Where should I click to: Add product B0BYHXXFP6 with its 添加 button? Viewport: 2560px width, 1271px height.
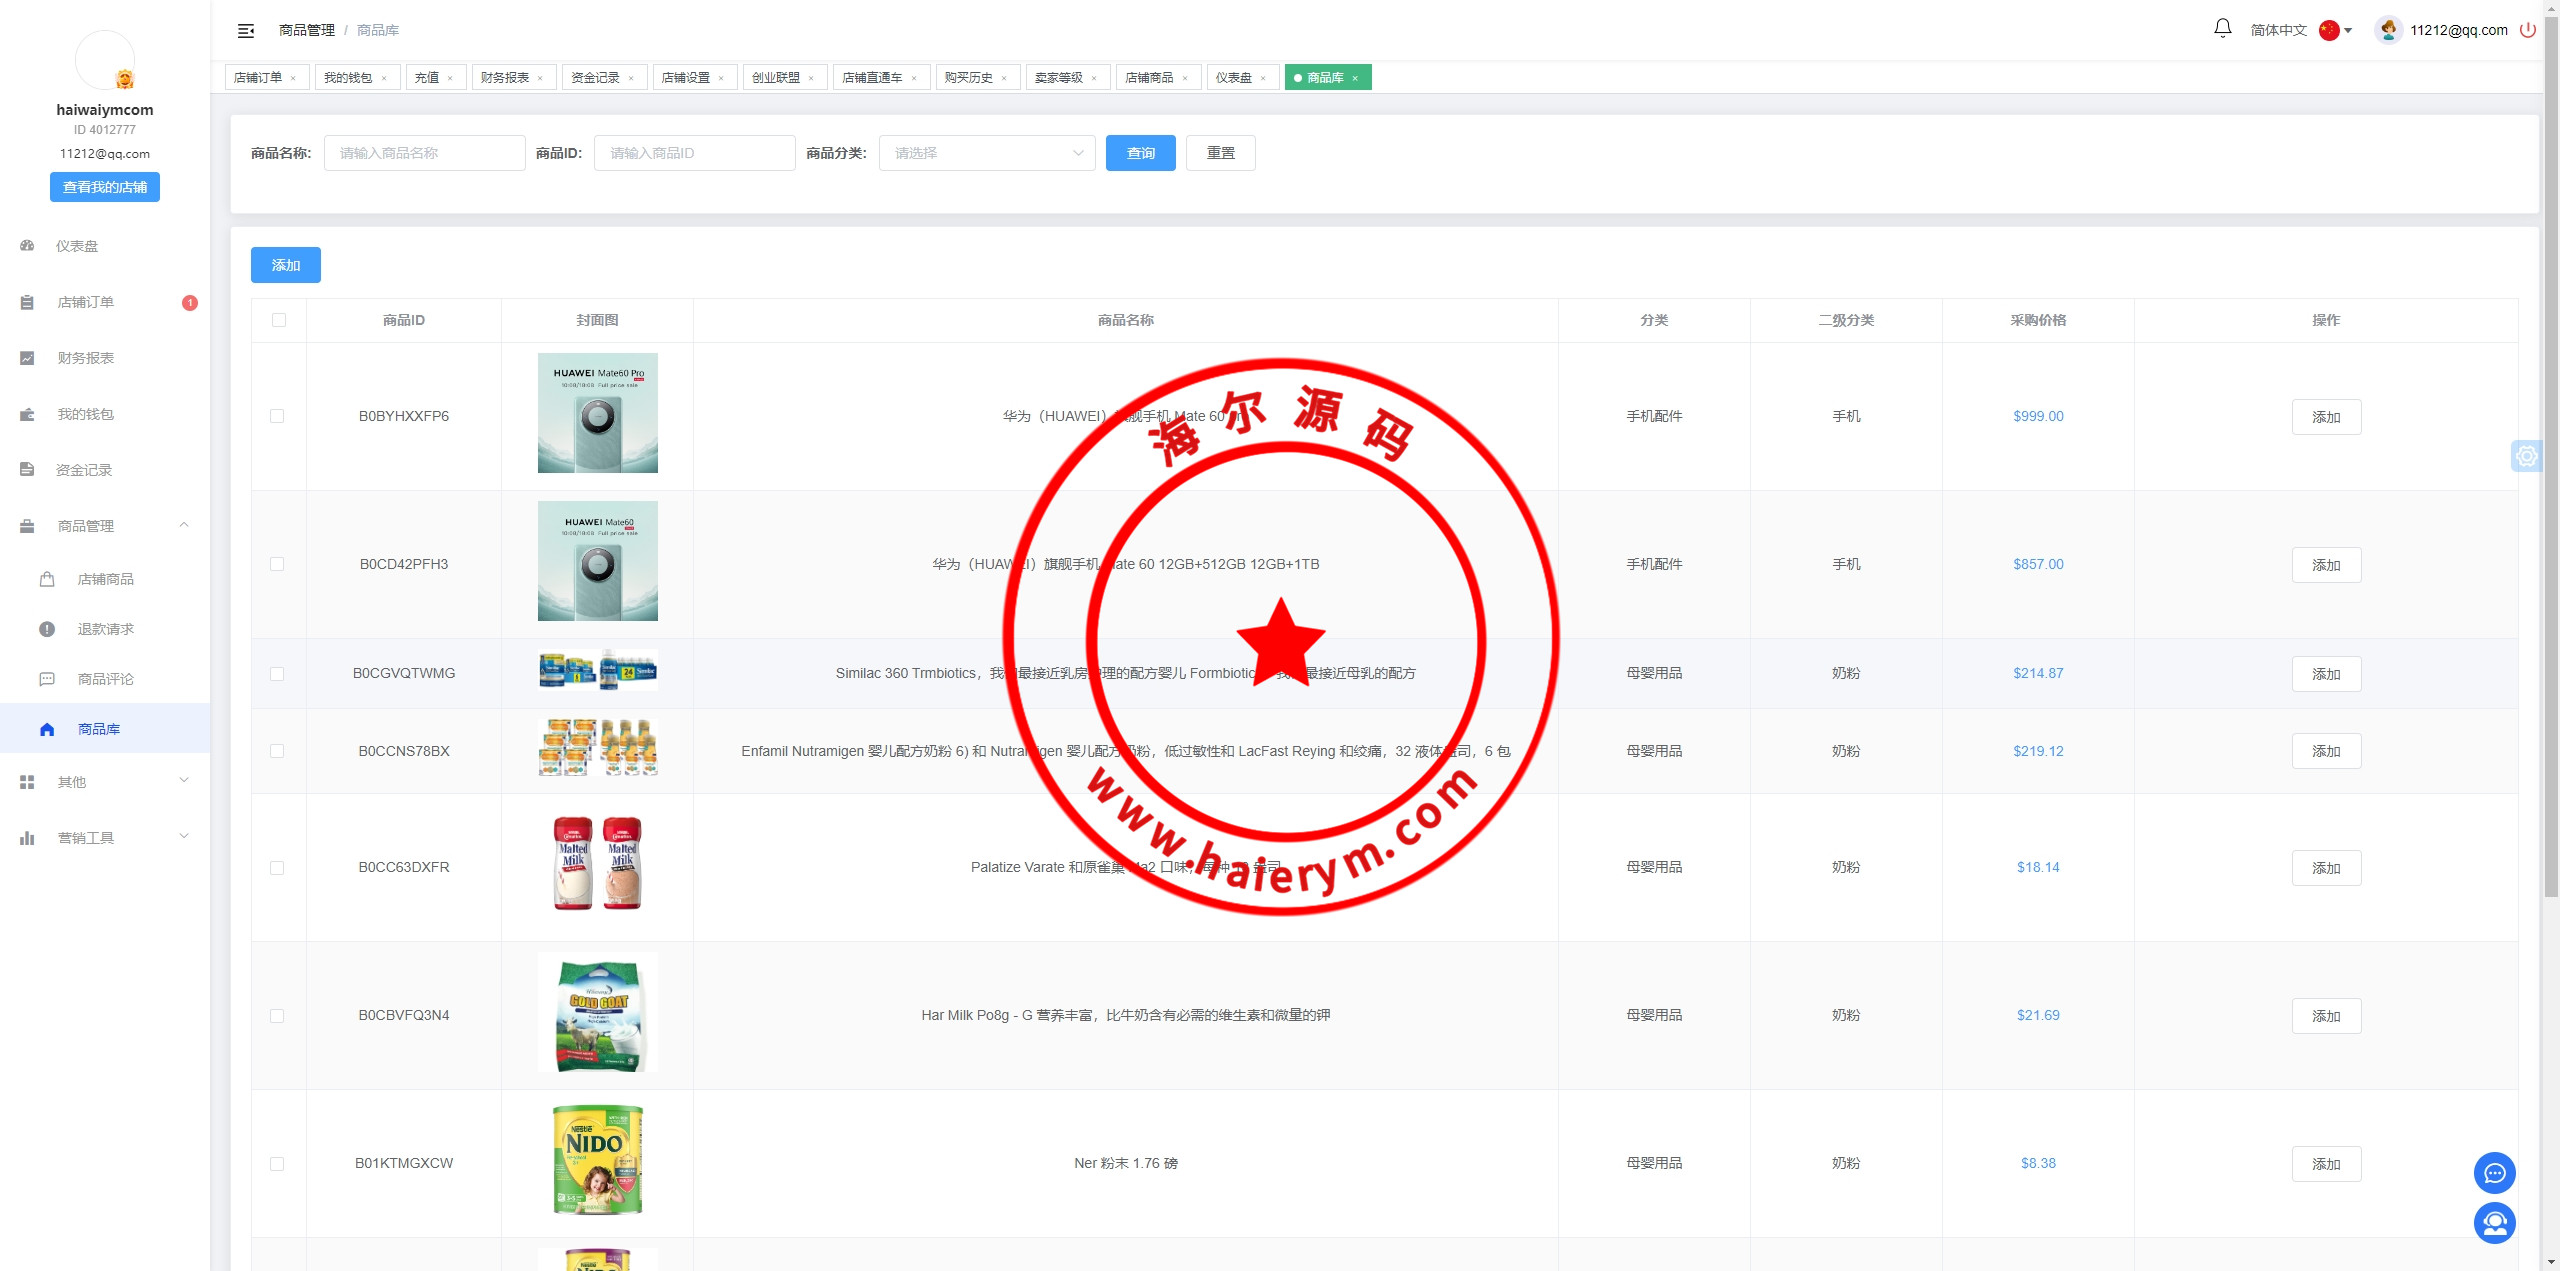click(2326, 417)
